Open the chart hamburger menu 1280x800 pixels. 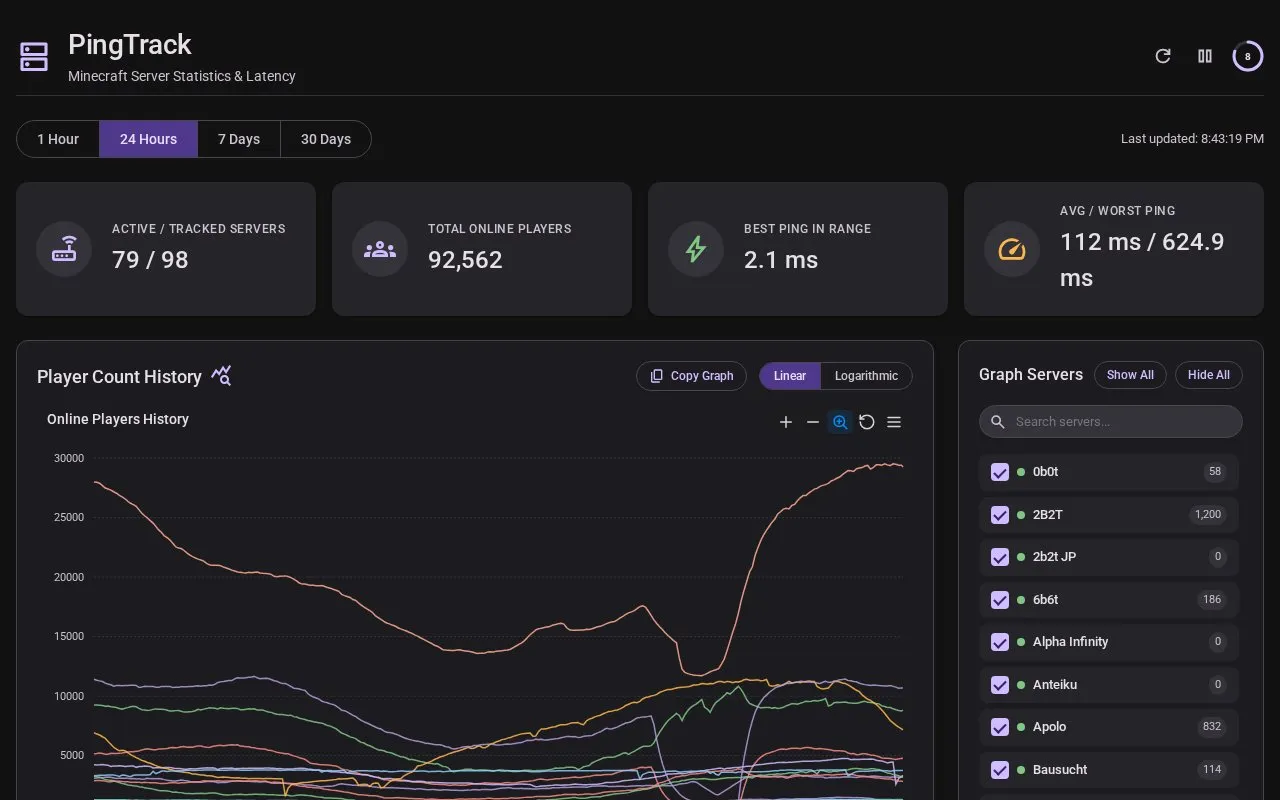tap(894, 422)
